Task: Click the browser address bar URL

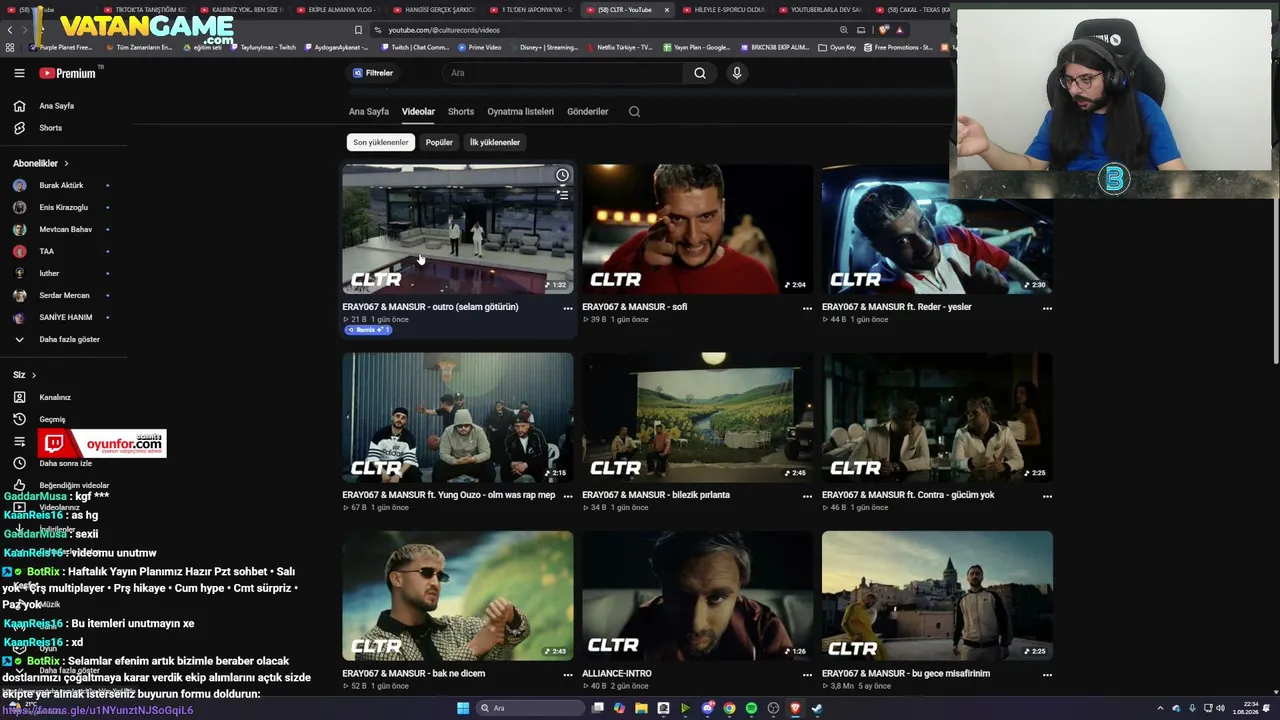Action: [x=444, y=30]
